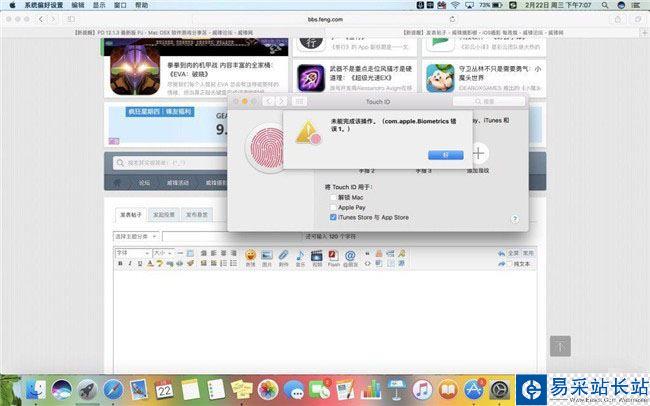Viewport: 650px width, 406px height.
Task: Open Safari compass in Dock
Action: 113,391
